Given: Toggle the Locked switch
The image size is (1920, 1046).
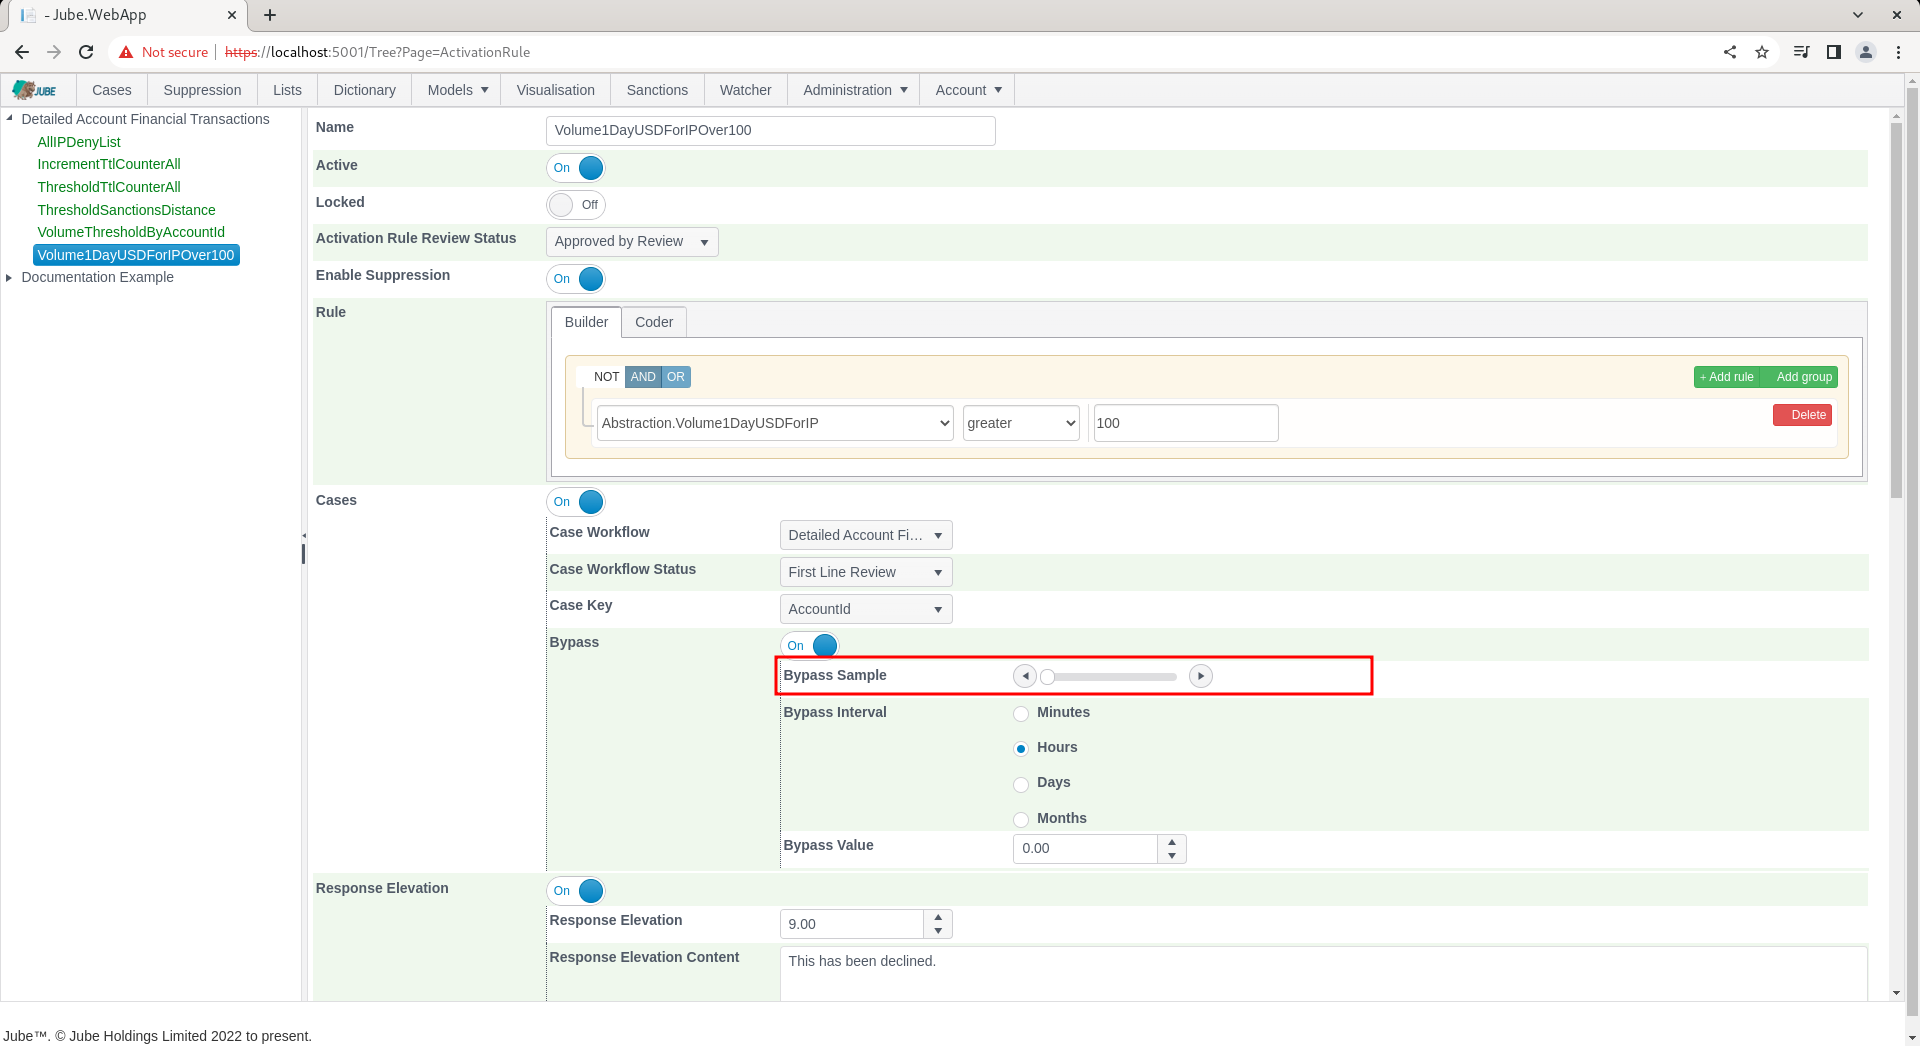Looking at the screenshot, I should click(x=576, y=205).
